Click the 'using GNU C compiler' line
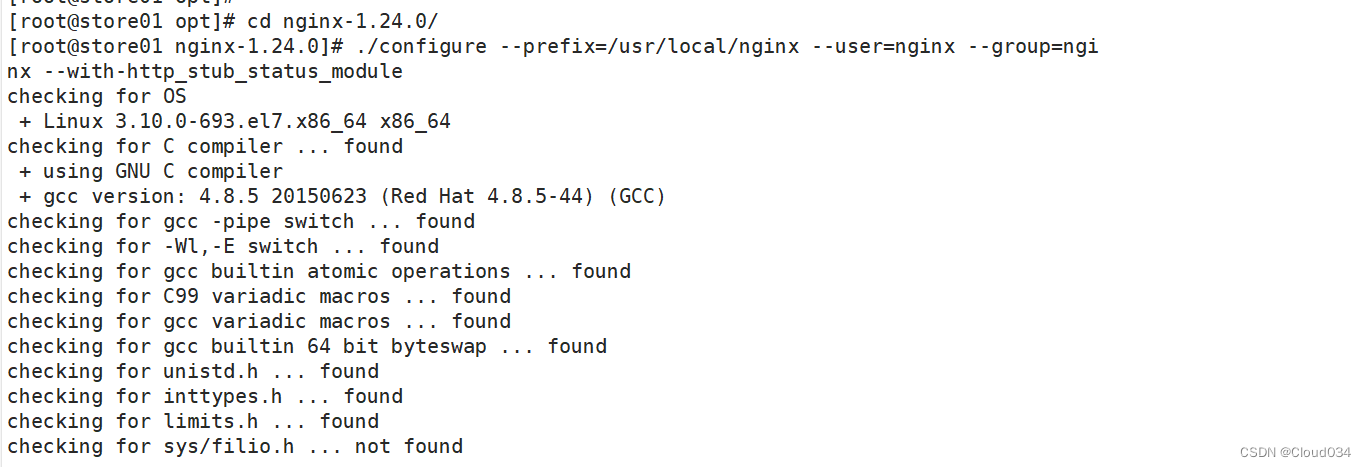Viewport: 1366px width, 467px height. click(x=151, y=171)
